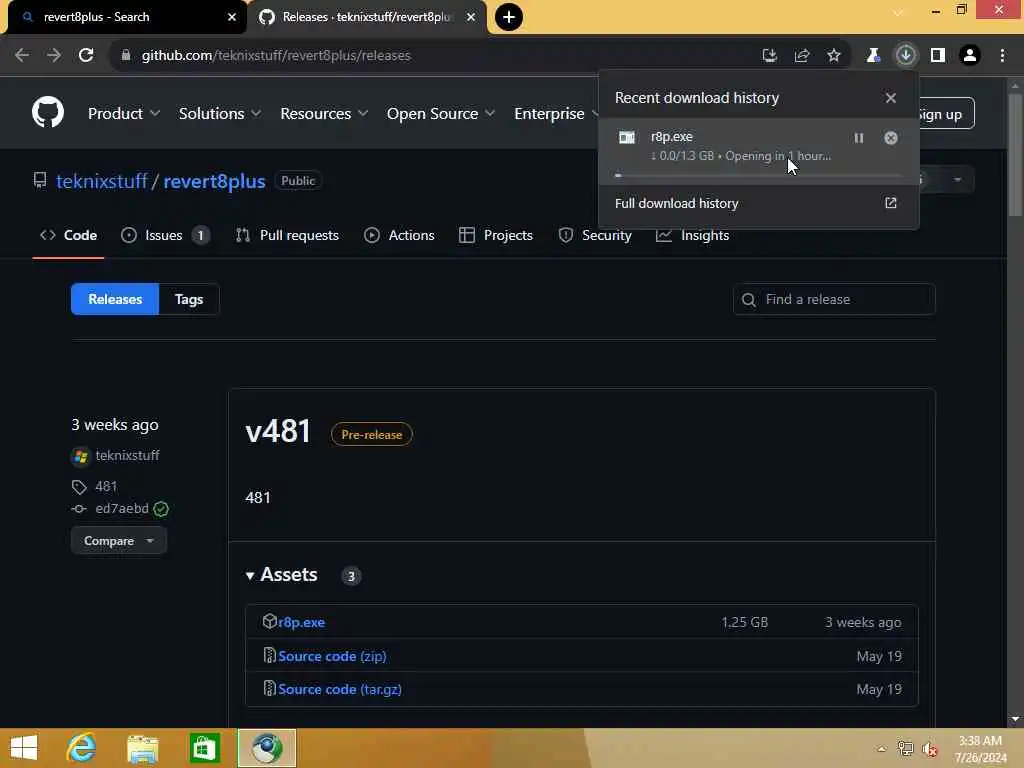Close the revert8plus Search tab
The width and height of the screenshot is (1024, 768).
coord(231,17)
